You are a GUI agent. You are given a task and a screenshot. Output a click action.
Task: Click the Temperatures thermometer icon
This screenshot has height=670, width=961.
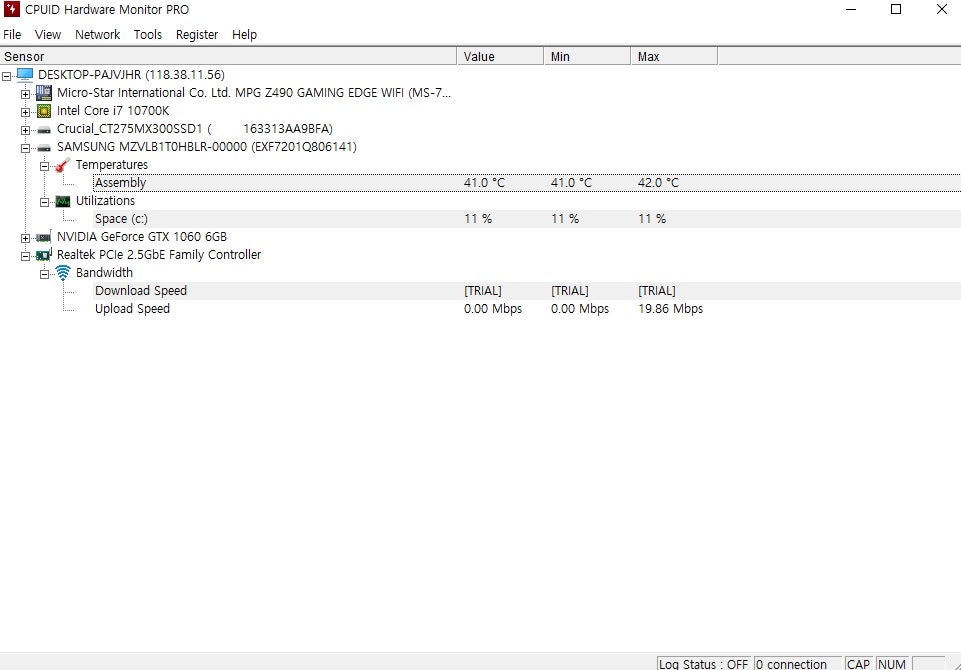coord(63,165)
